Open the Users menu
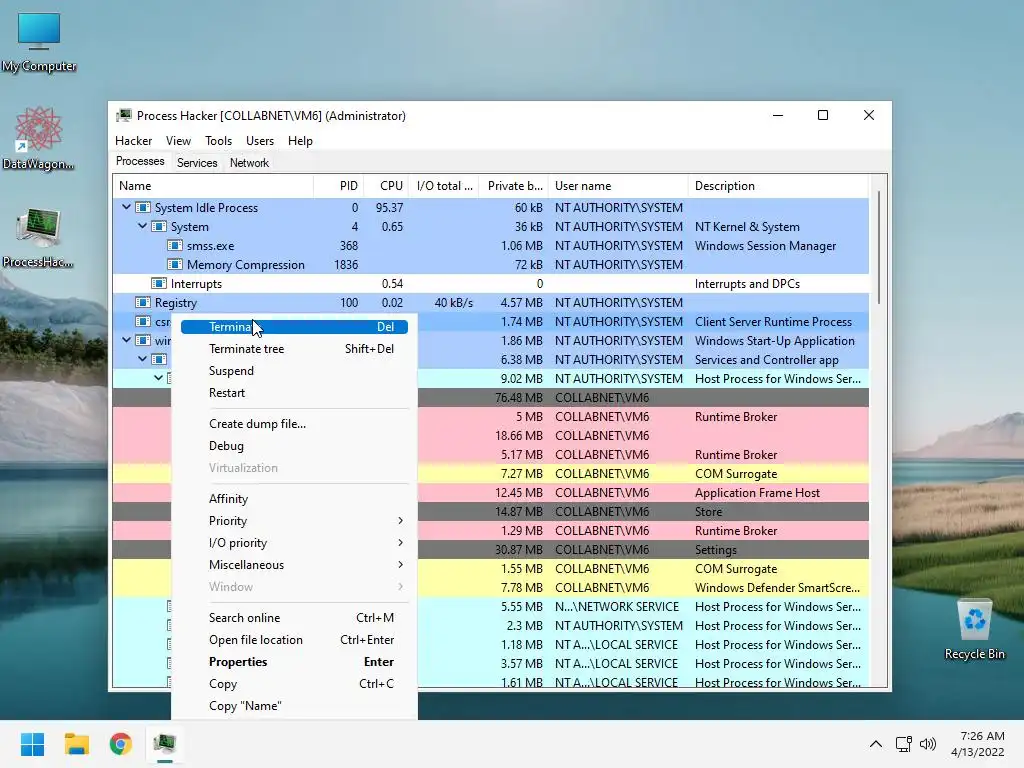Screen dimensions: 1024x768 (260, 140)
